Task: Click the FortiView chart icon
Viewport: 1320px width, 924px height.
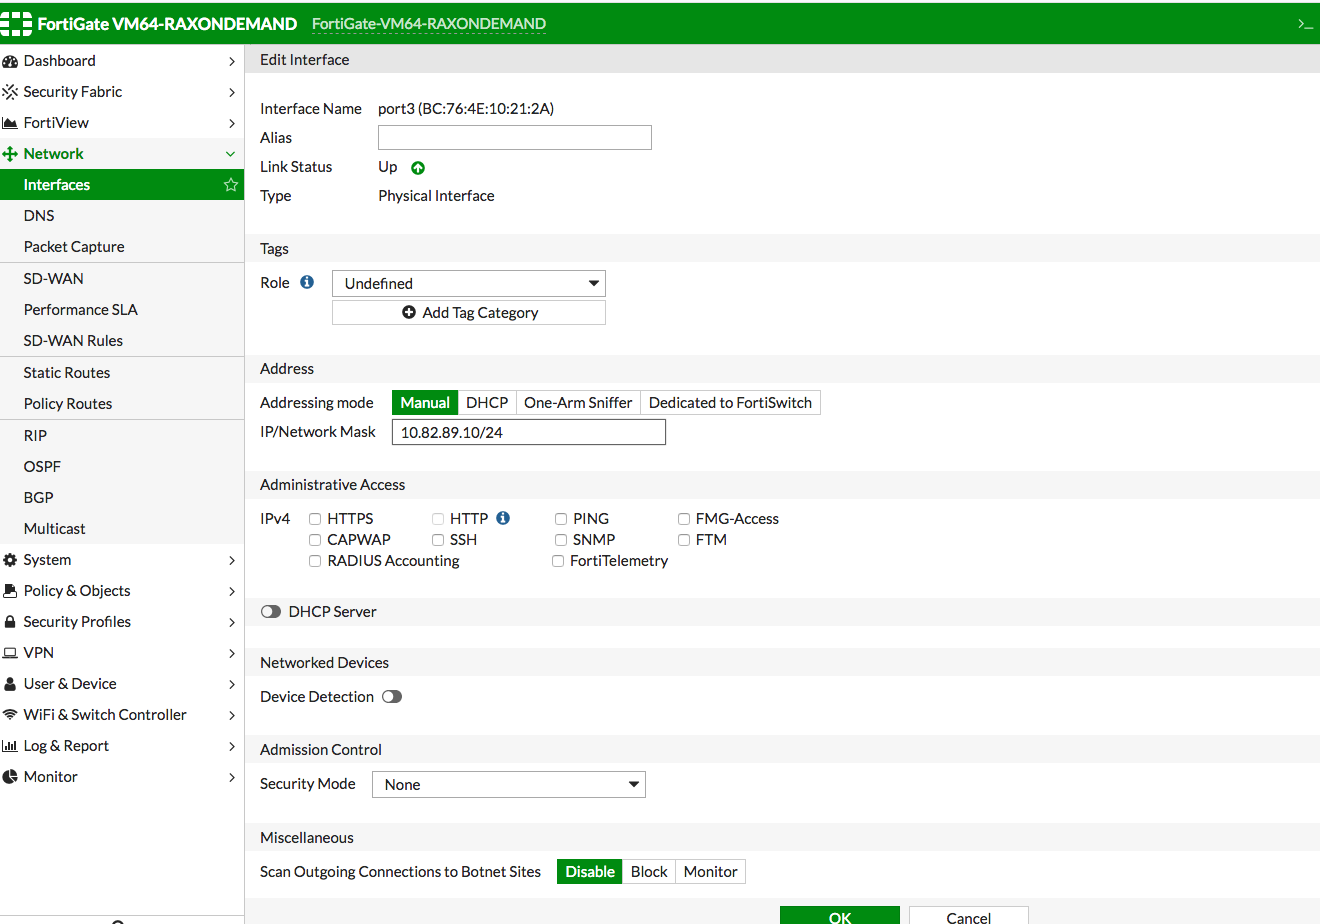Action: coord(10,123)
